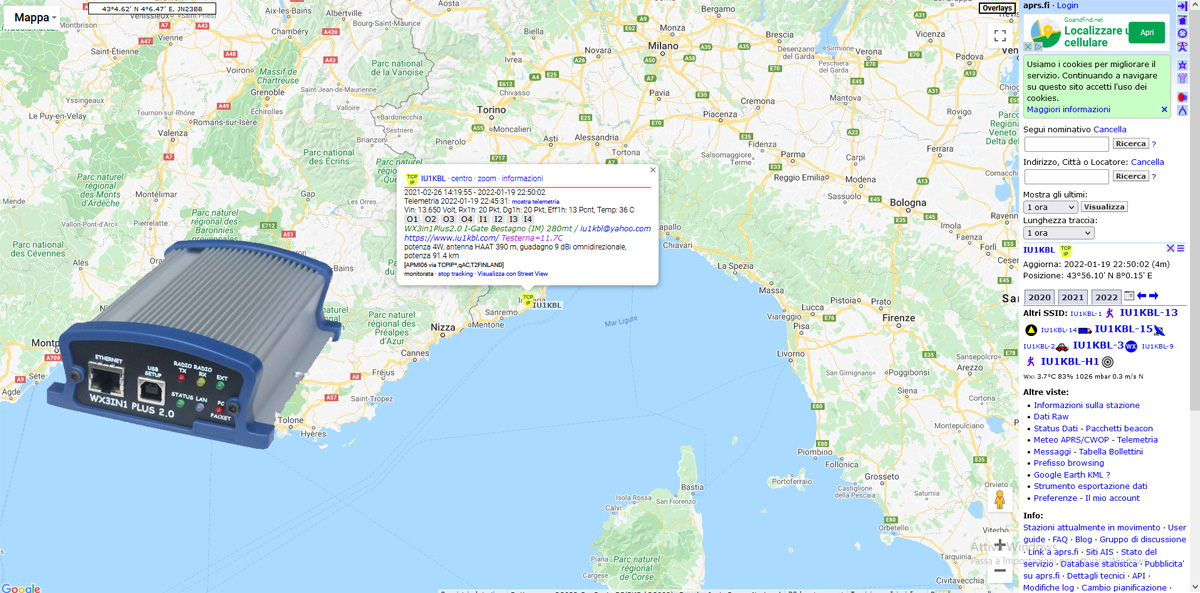Click 'Visualizza con Street View' link
The width and height of the screenshot is (1200, 593).
pyautogui.click(x=512, y=273)
